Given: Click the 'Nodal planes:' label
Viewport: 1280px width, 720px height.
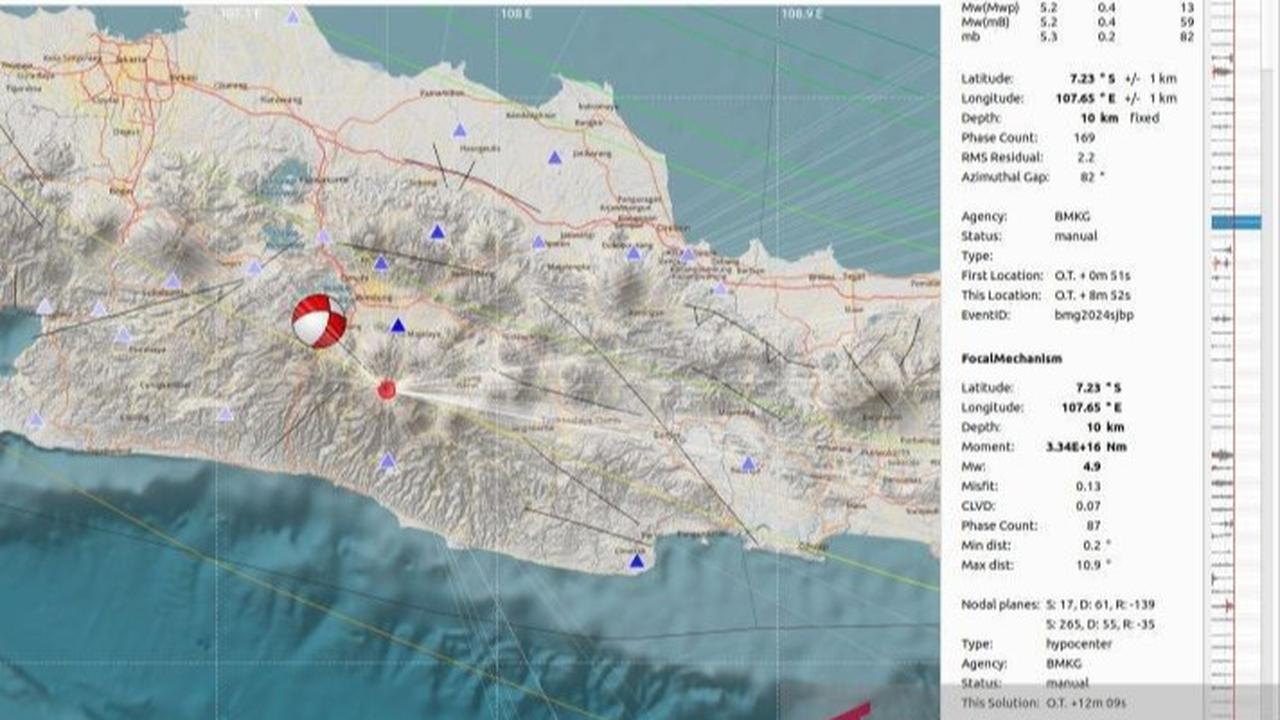Looking at the screenshot, I should pyautogui.click(x=1000, y=605).
